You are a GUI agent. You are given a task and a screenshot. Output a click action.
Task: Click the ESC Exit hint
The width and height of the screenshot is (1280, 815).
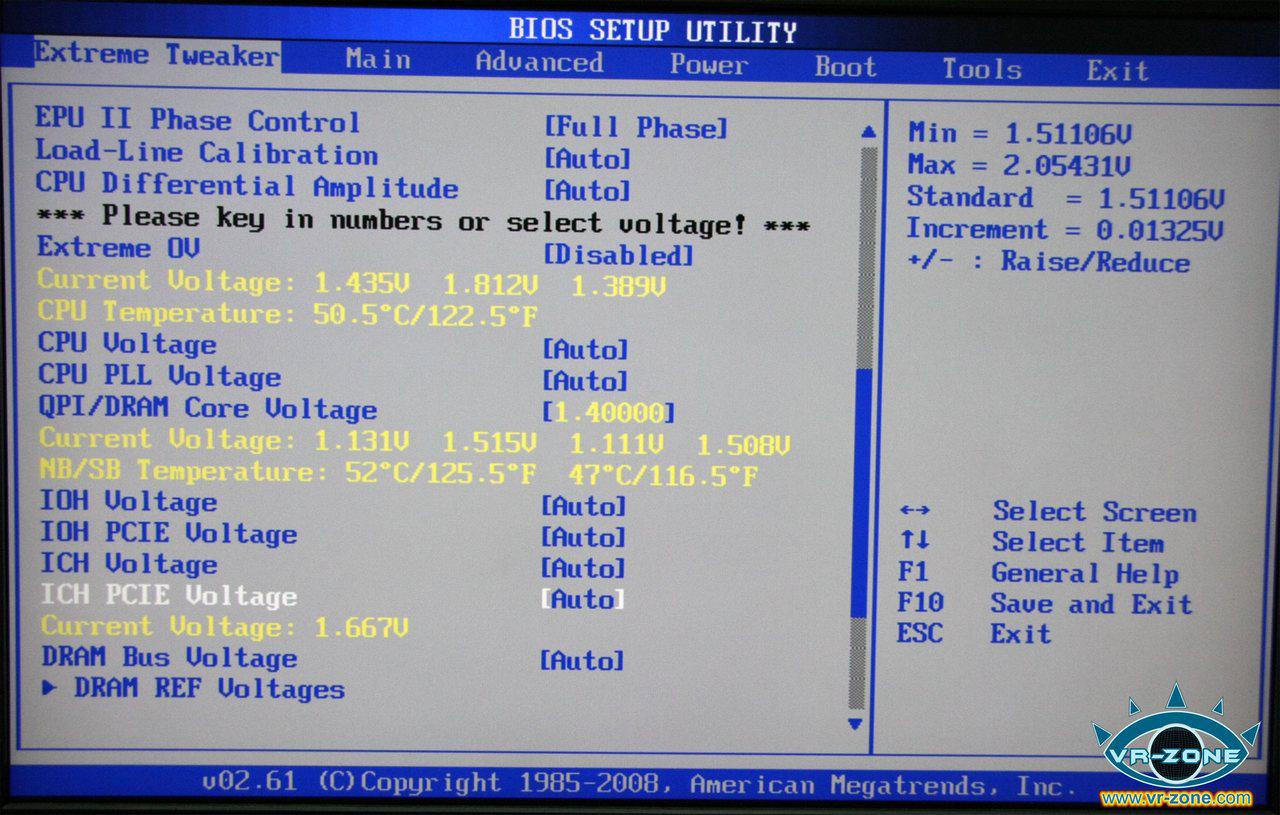click(975, 633)
